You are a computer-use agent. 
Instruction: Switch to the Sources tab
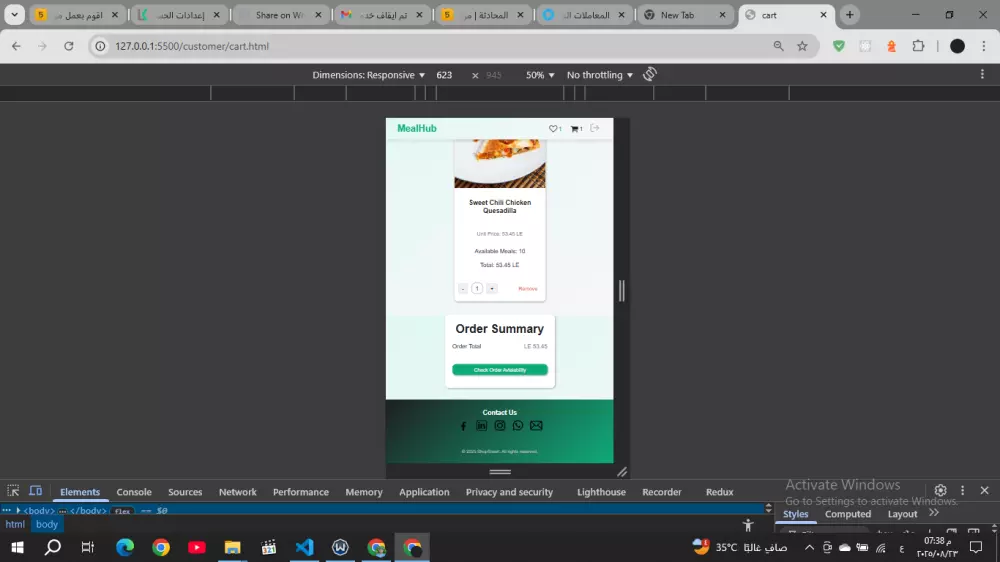pyautogui.click(x=185, y=492)
